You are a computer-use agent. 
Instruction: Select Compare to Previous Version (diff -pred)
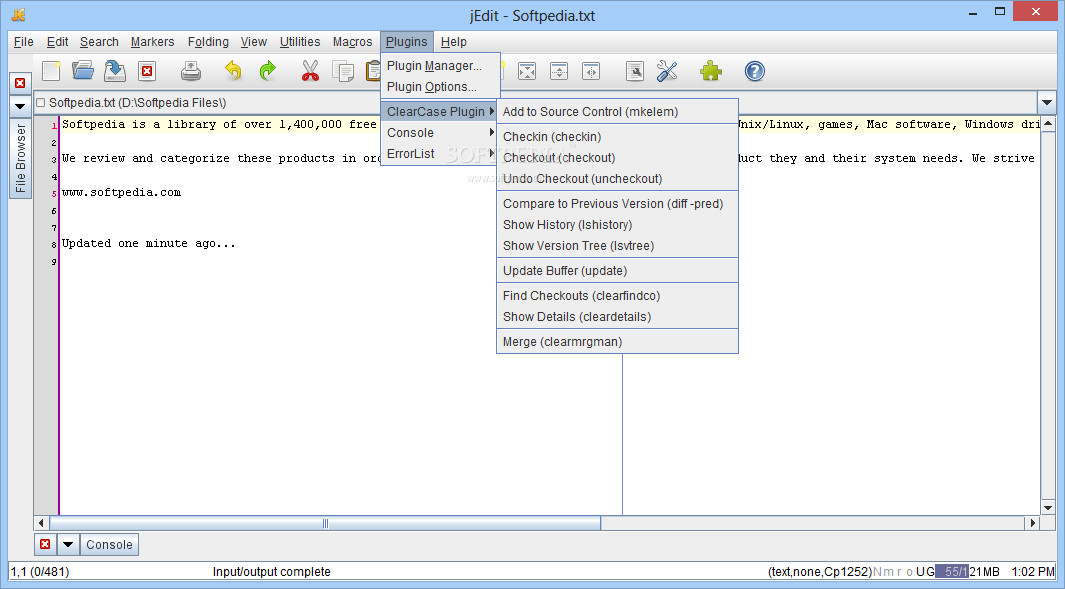617,204
